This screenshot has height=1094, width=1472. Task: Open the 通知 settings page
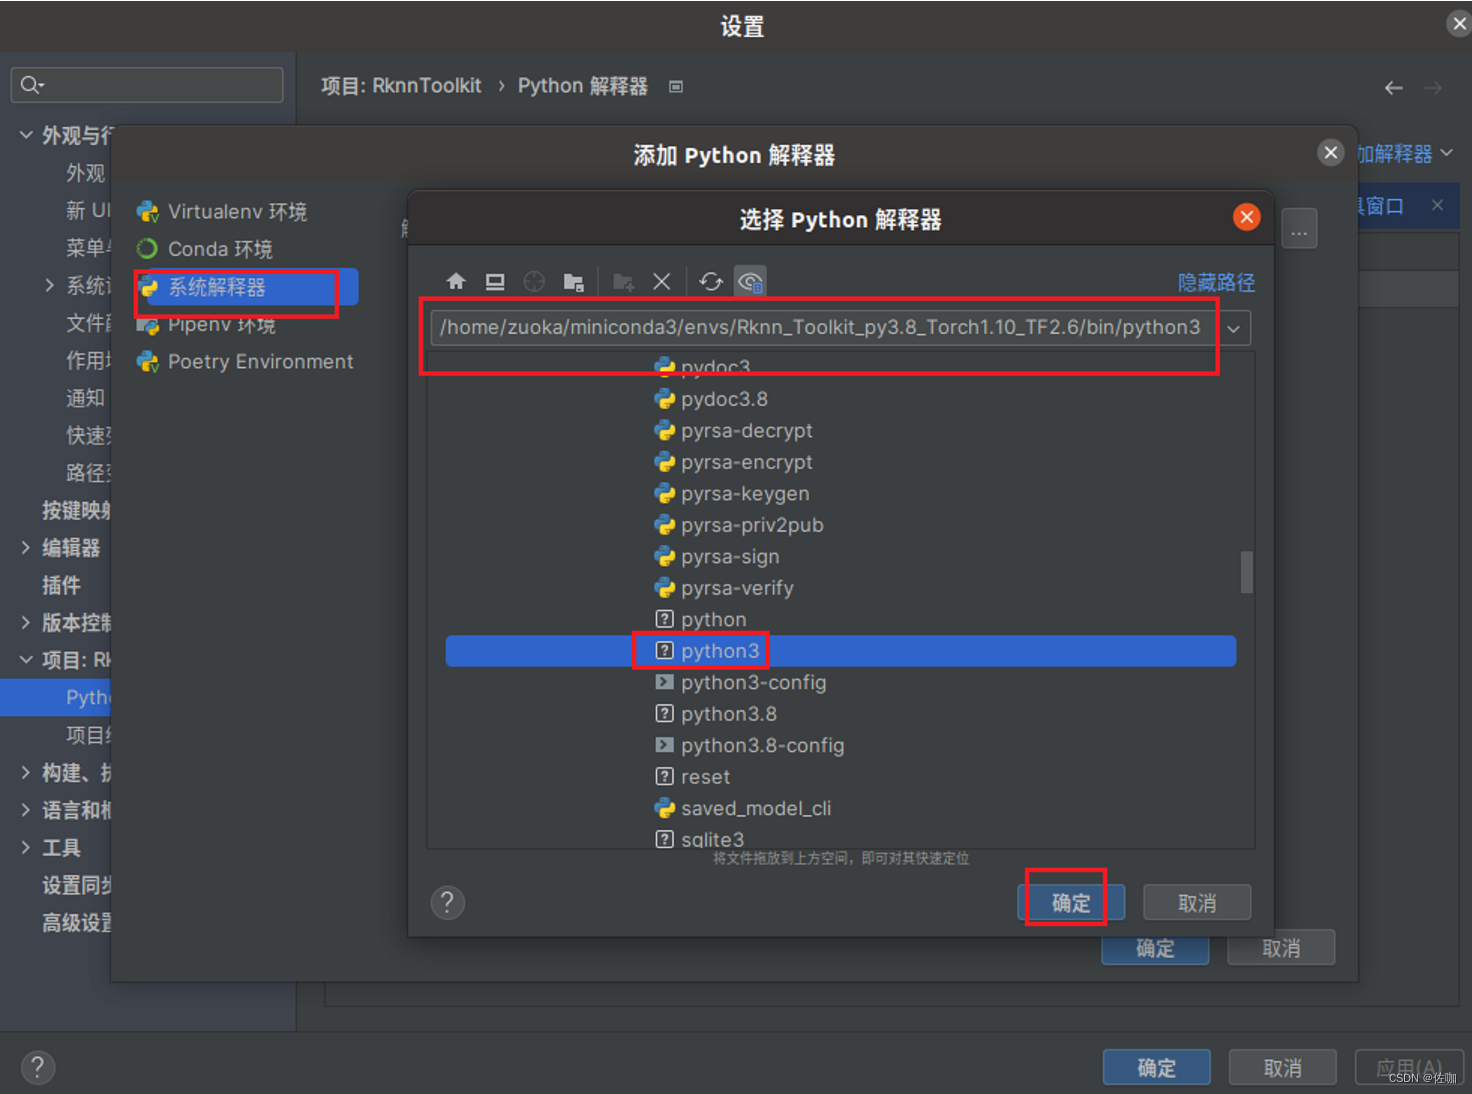click(x=86, y=398)
